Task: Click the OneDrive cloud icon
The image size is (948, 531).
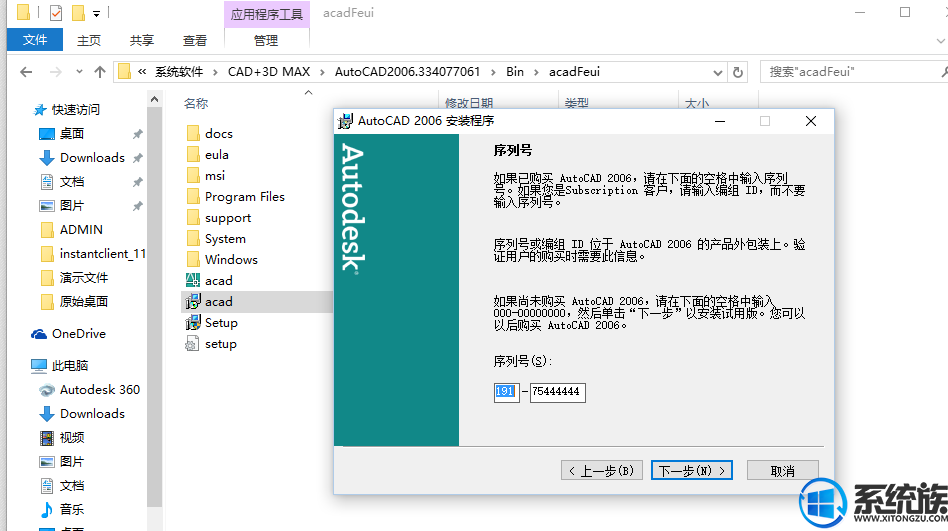Action: coord(39,334)
